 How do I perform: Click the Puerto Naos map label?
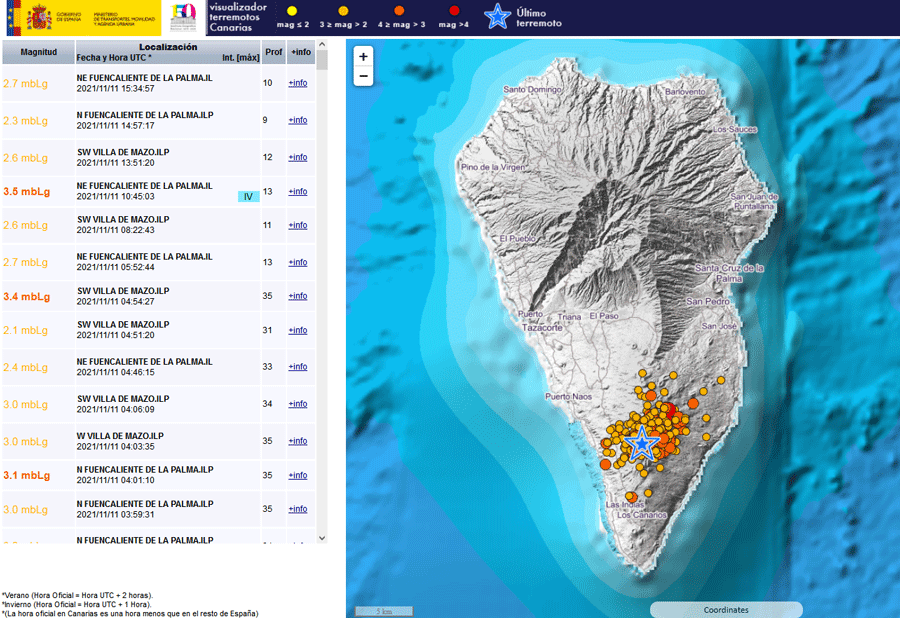568,397
